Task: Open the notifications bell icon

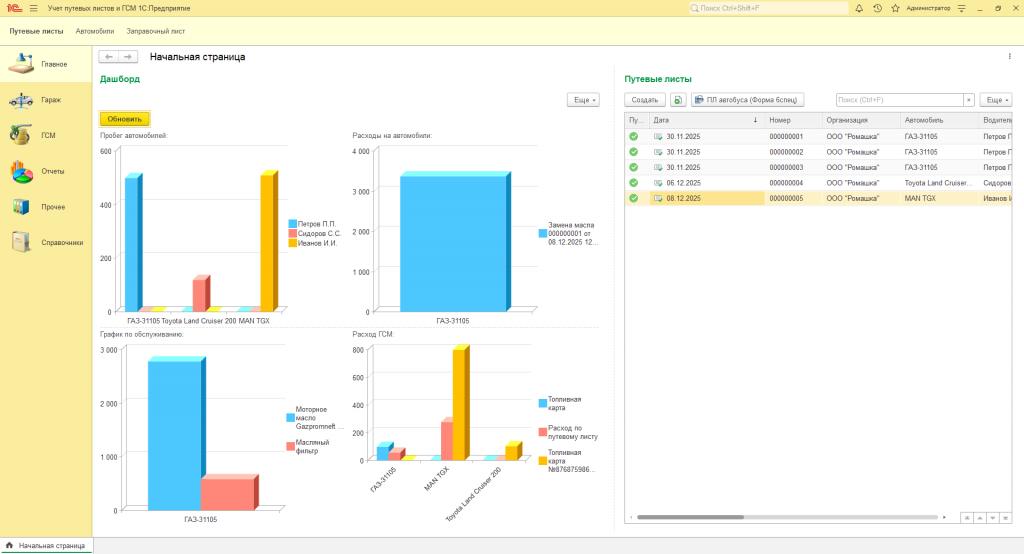Action: tap(859, 8)
